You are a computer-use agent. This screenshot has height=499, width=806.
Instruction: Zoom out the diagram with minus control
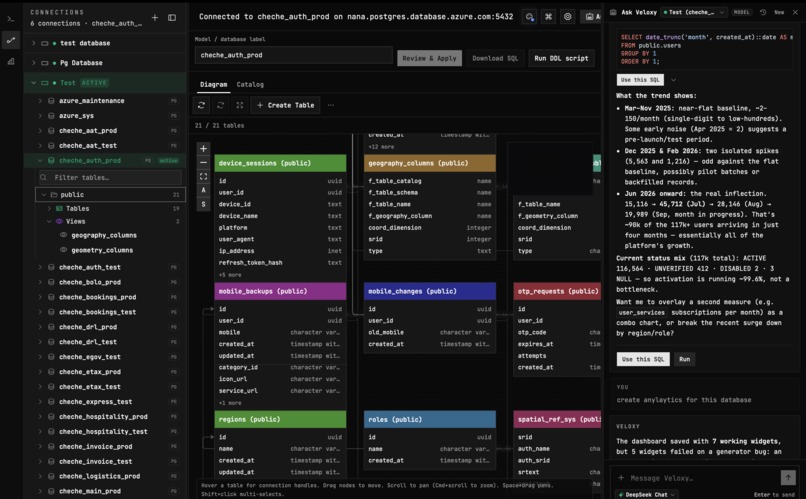204,162
